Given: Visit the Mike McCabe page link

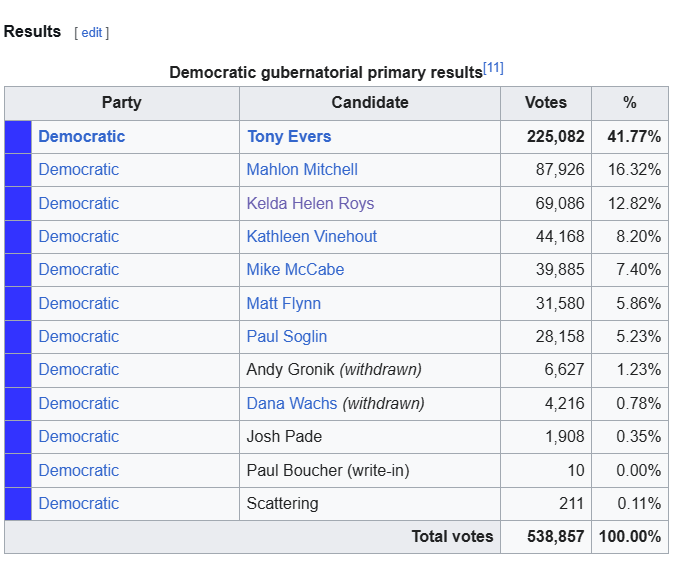Looking at the screenshot, I should 295,269.
